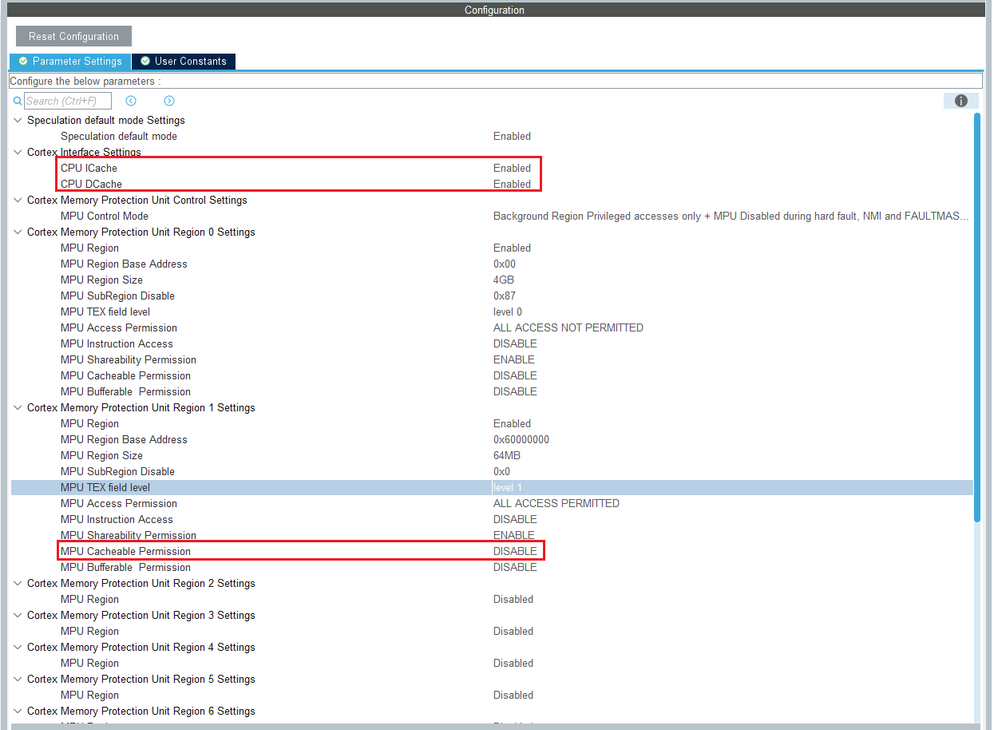
Task: Collapse MPU Region 3 Settings group
Action: coord(18,615)
